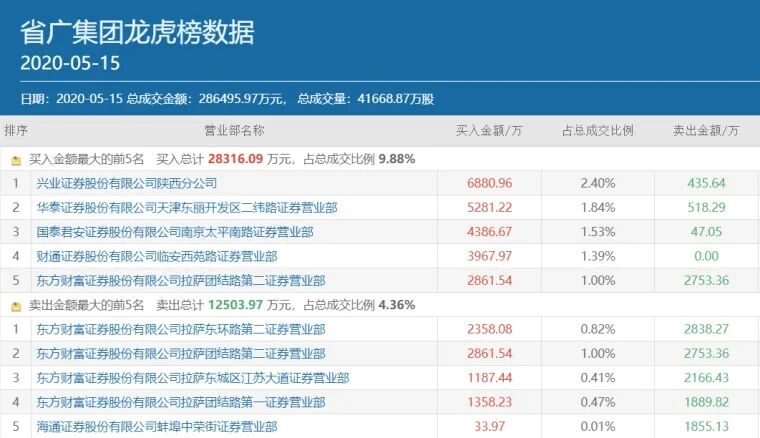
Task: Select sell amount 2838.27
Action: [706, 329]
